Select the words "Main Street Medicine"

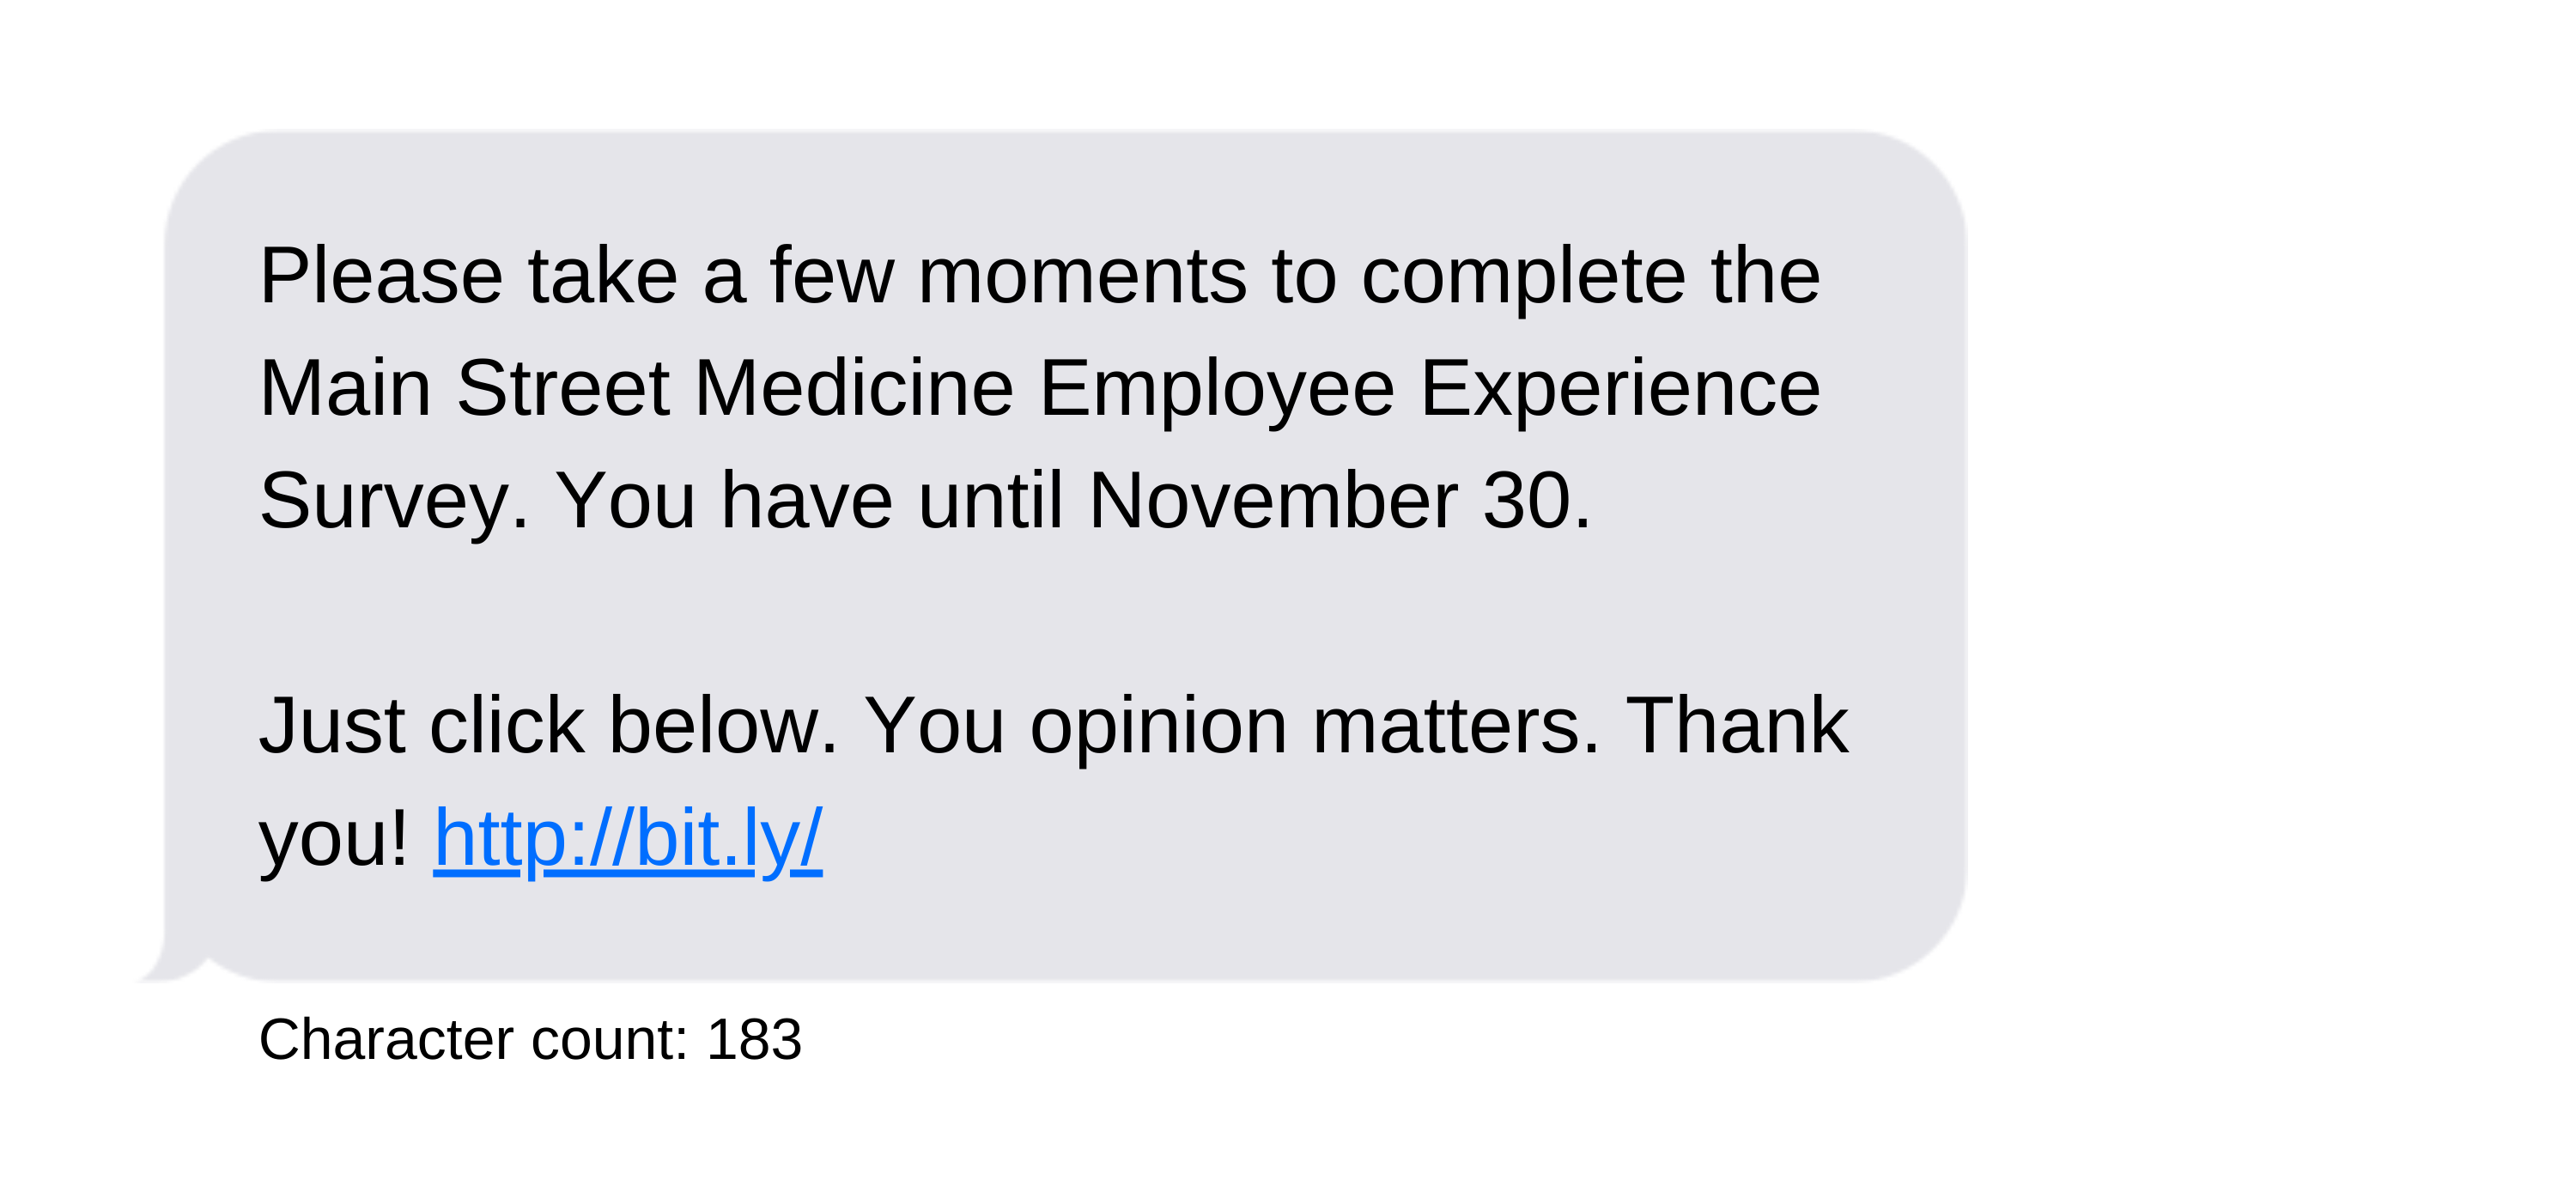(636, 388)
